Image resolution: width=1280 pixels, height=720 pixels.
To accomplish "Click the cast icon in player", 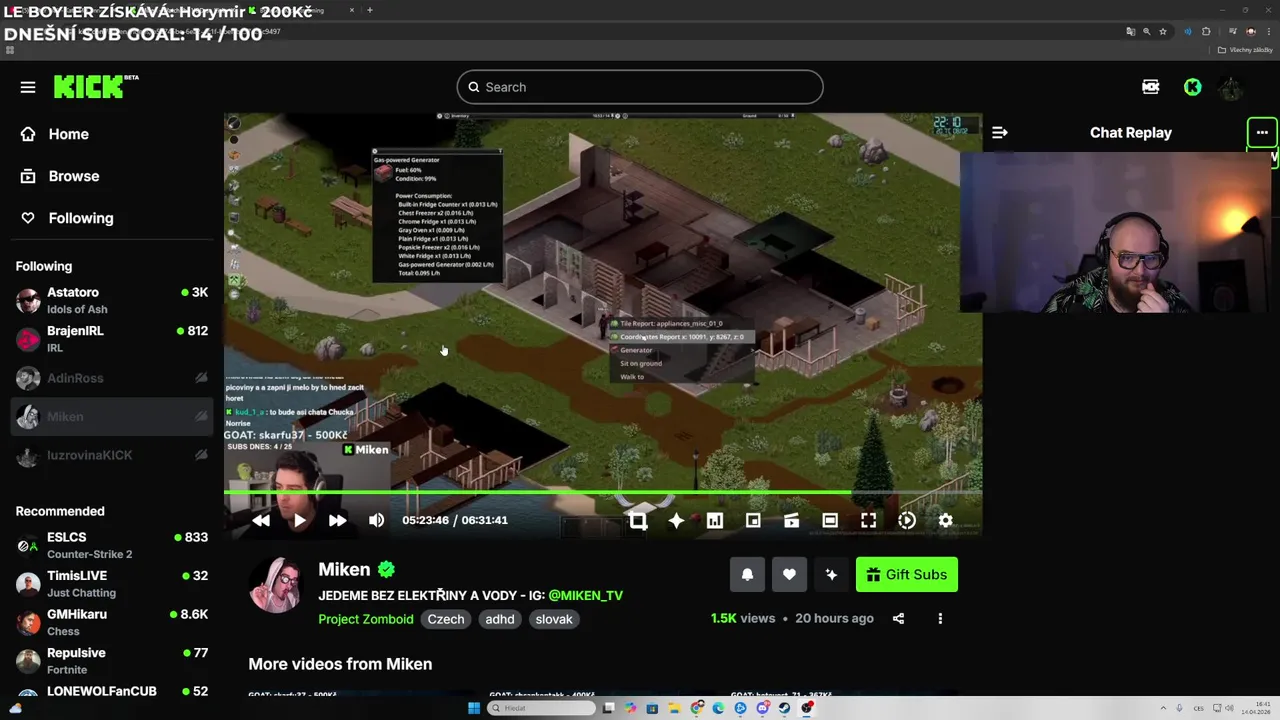I will [x=791, y=520].
